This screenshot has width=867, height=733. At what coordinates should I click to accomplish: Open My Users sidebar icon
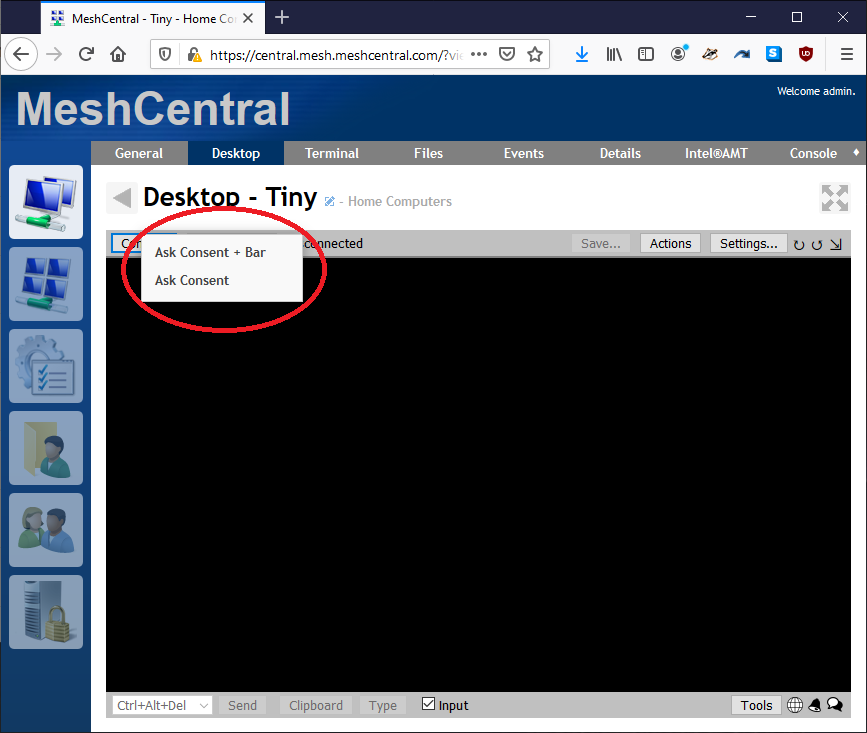46,530
